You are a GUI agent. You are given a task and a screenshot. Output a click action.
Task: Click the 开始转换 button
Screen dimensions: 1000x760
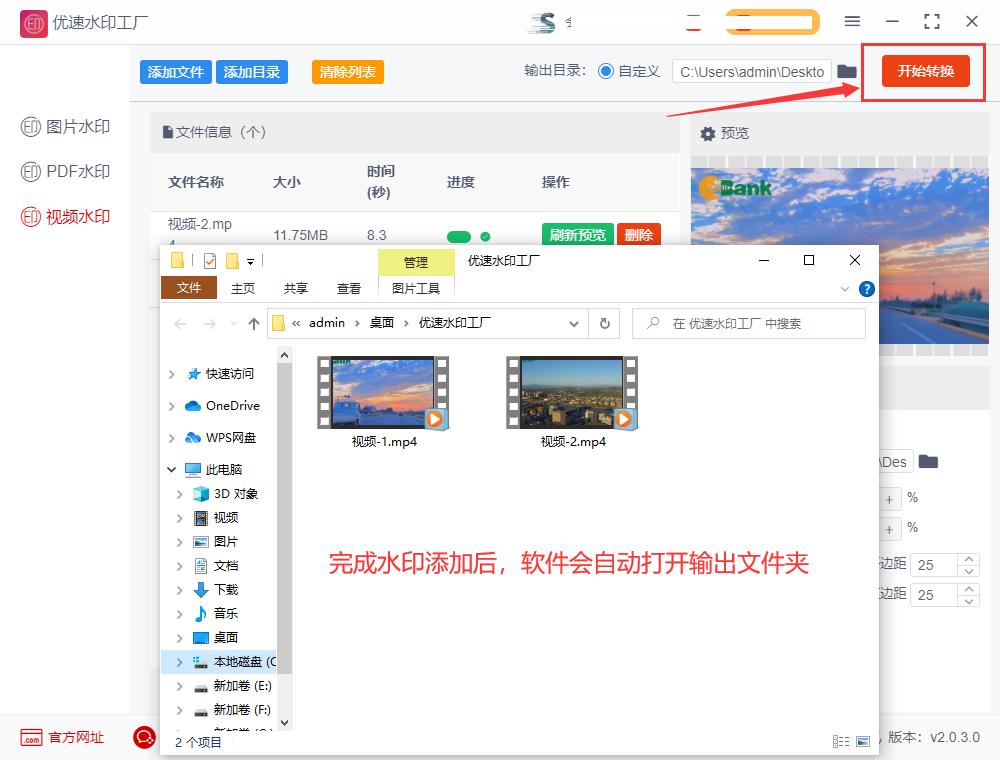[924, 71]
